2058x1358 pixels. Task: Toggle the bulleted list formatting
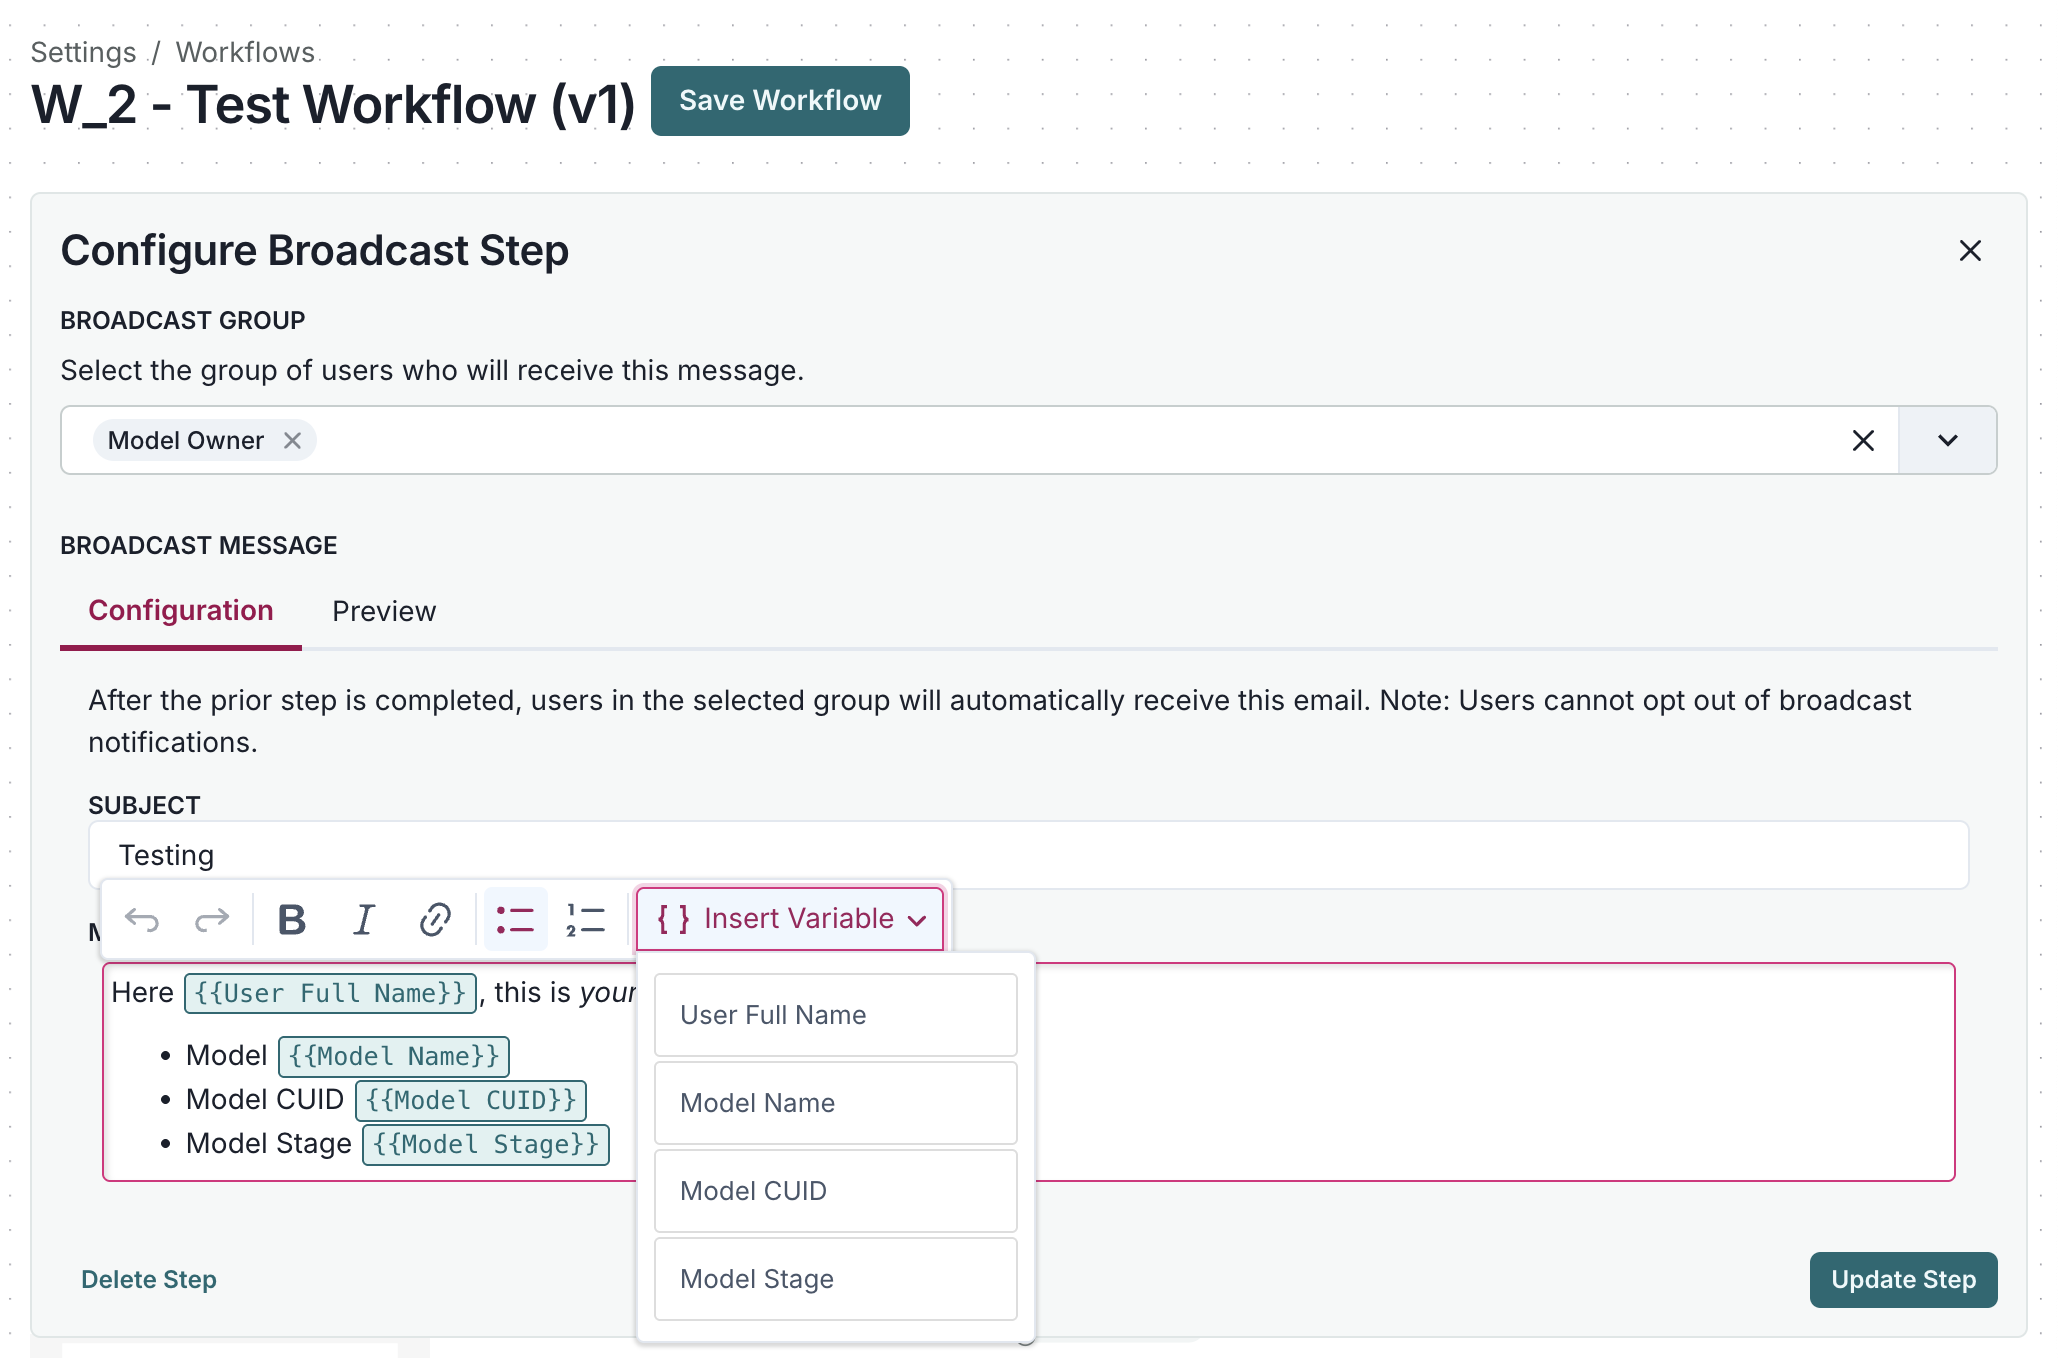pos(515,920)
